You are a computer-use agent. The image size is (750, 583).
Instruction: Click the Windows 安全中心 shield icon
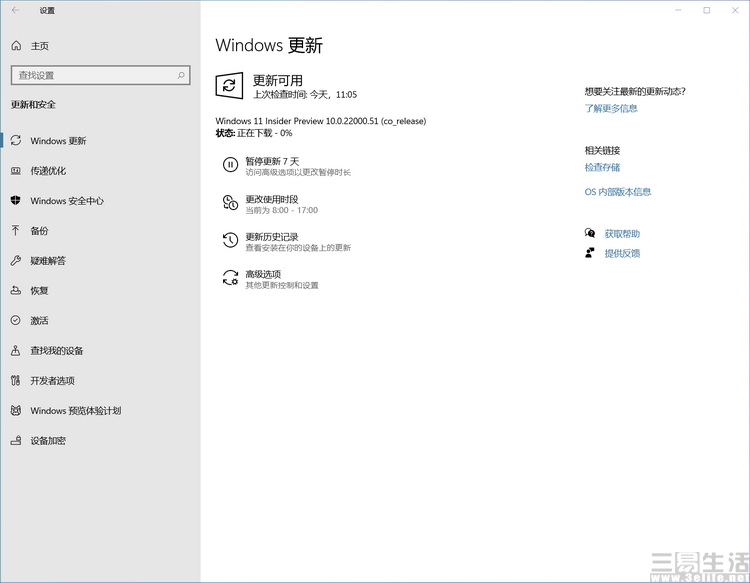coord(16,200)
